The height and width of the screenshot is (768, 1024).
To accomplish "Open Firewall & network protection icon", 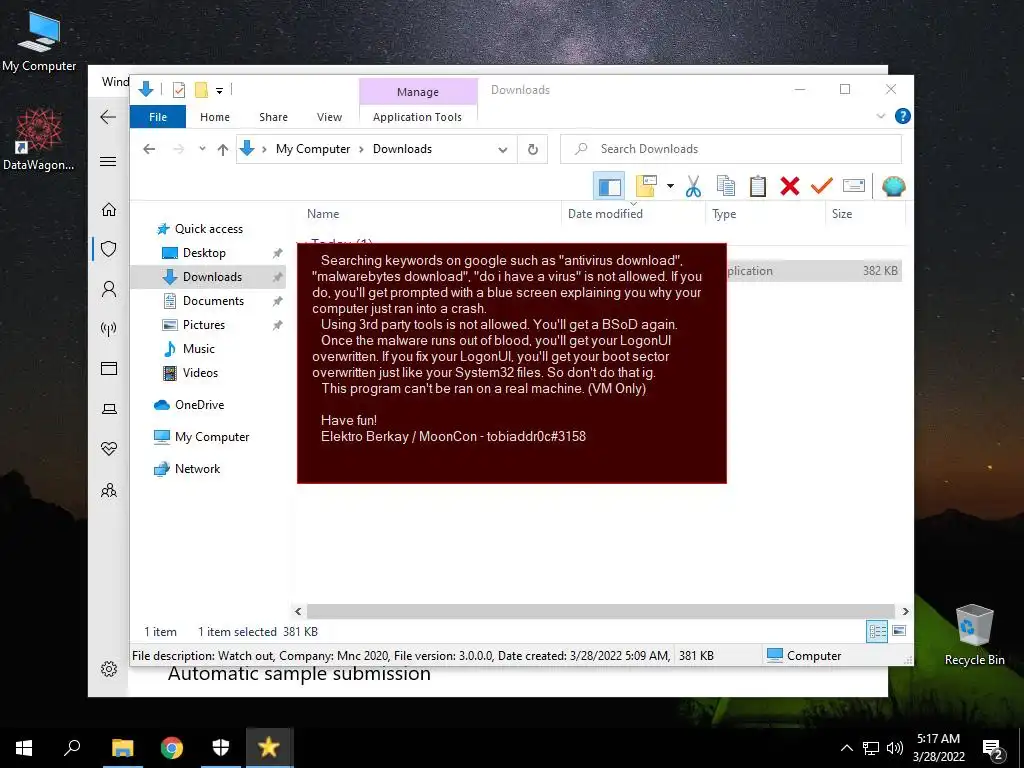I will point(108,328).
